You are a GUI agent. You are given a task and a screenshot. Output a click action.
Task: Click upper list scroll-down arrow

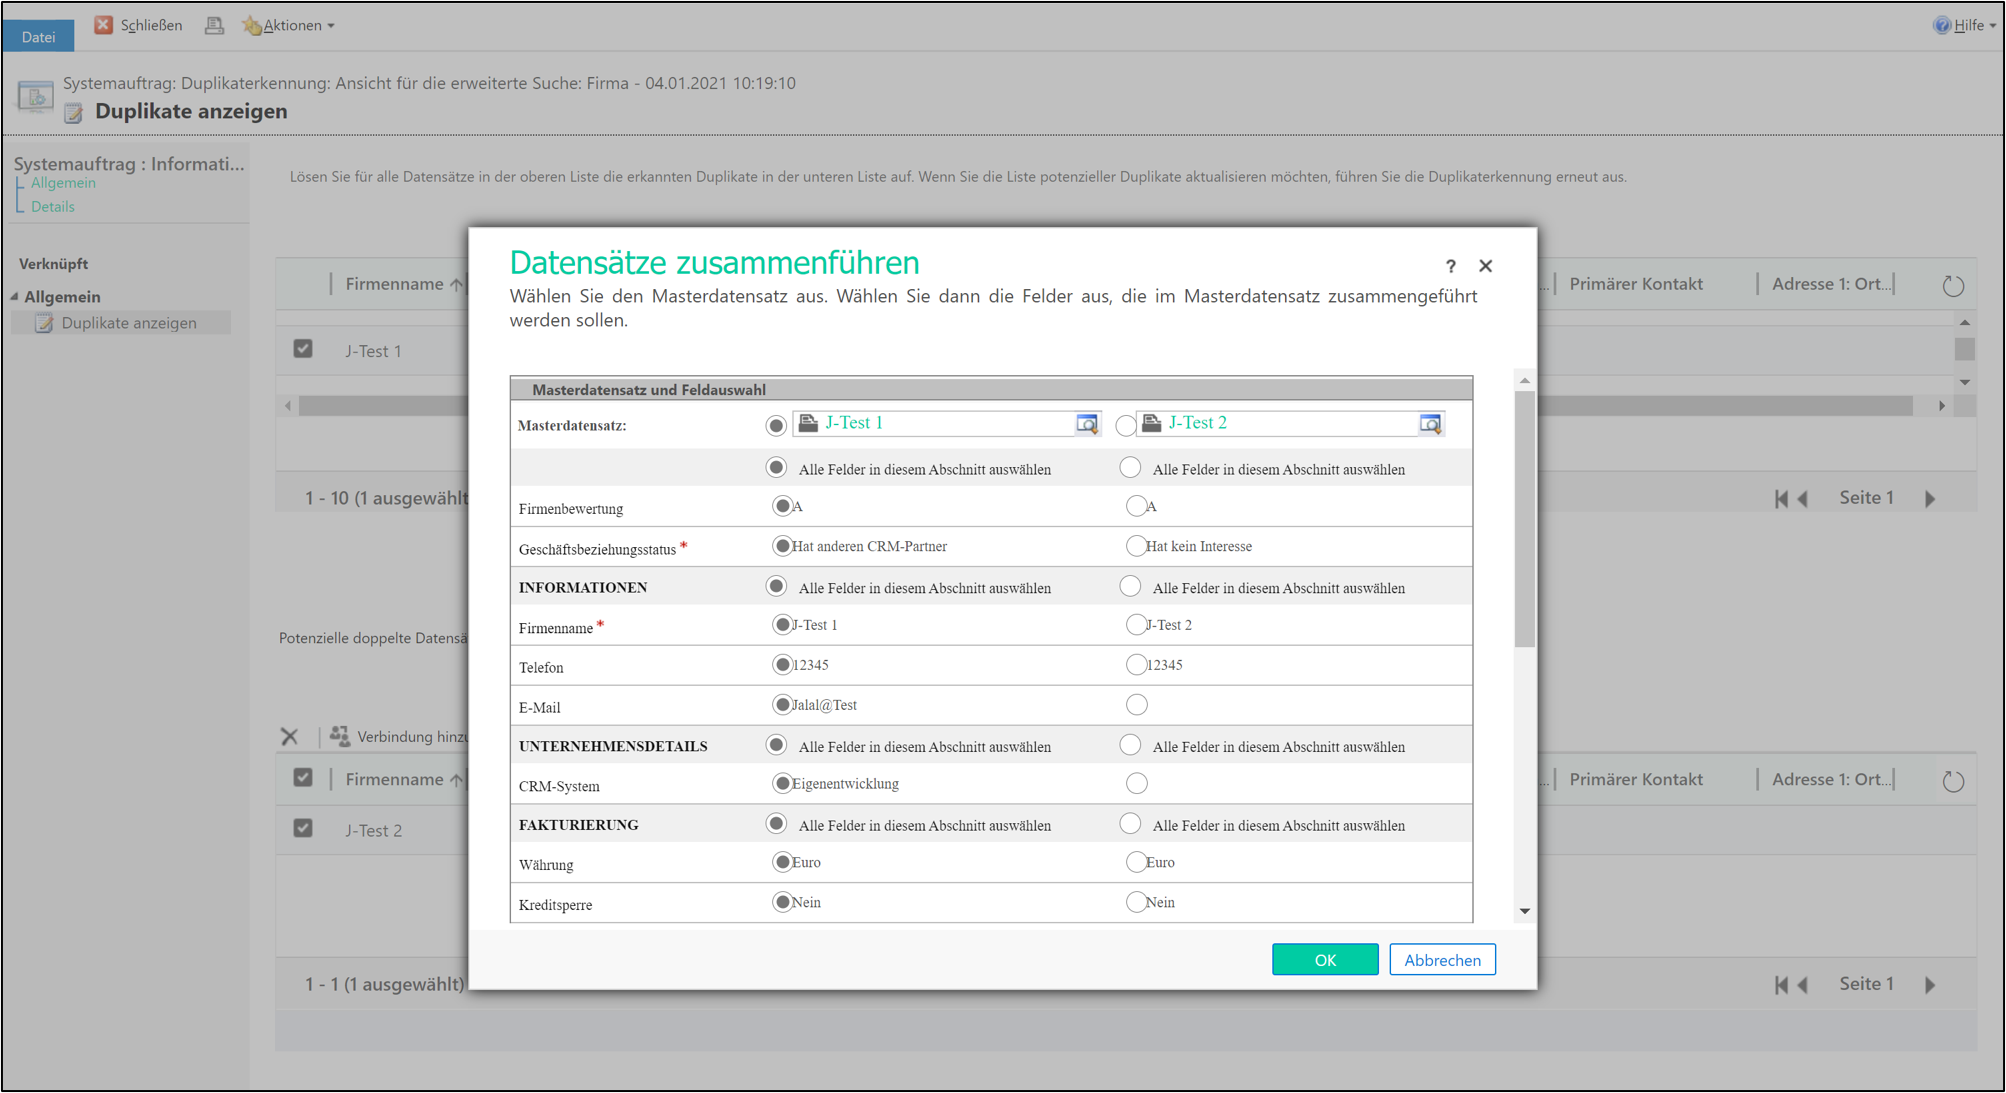(x=1965, y=383)
